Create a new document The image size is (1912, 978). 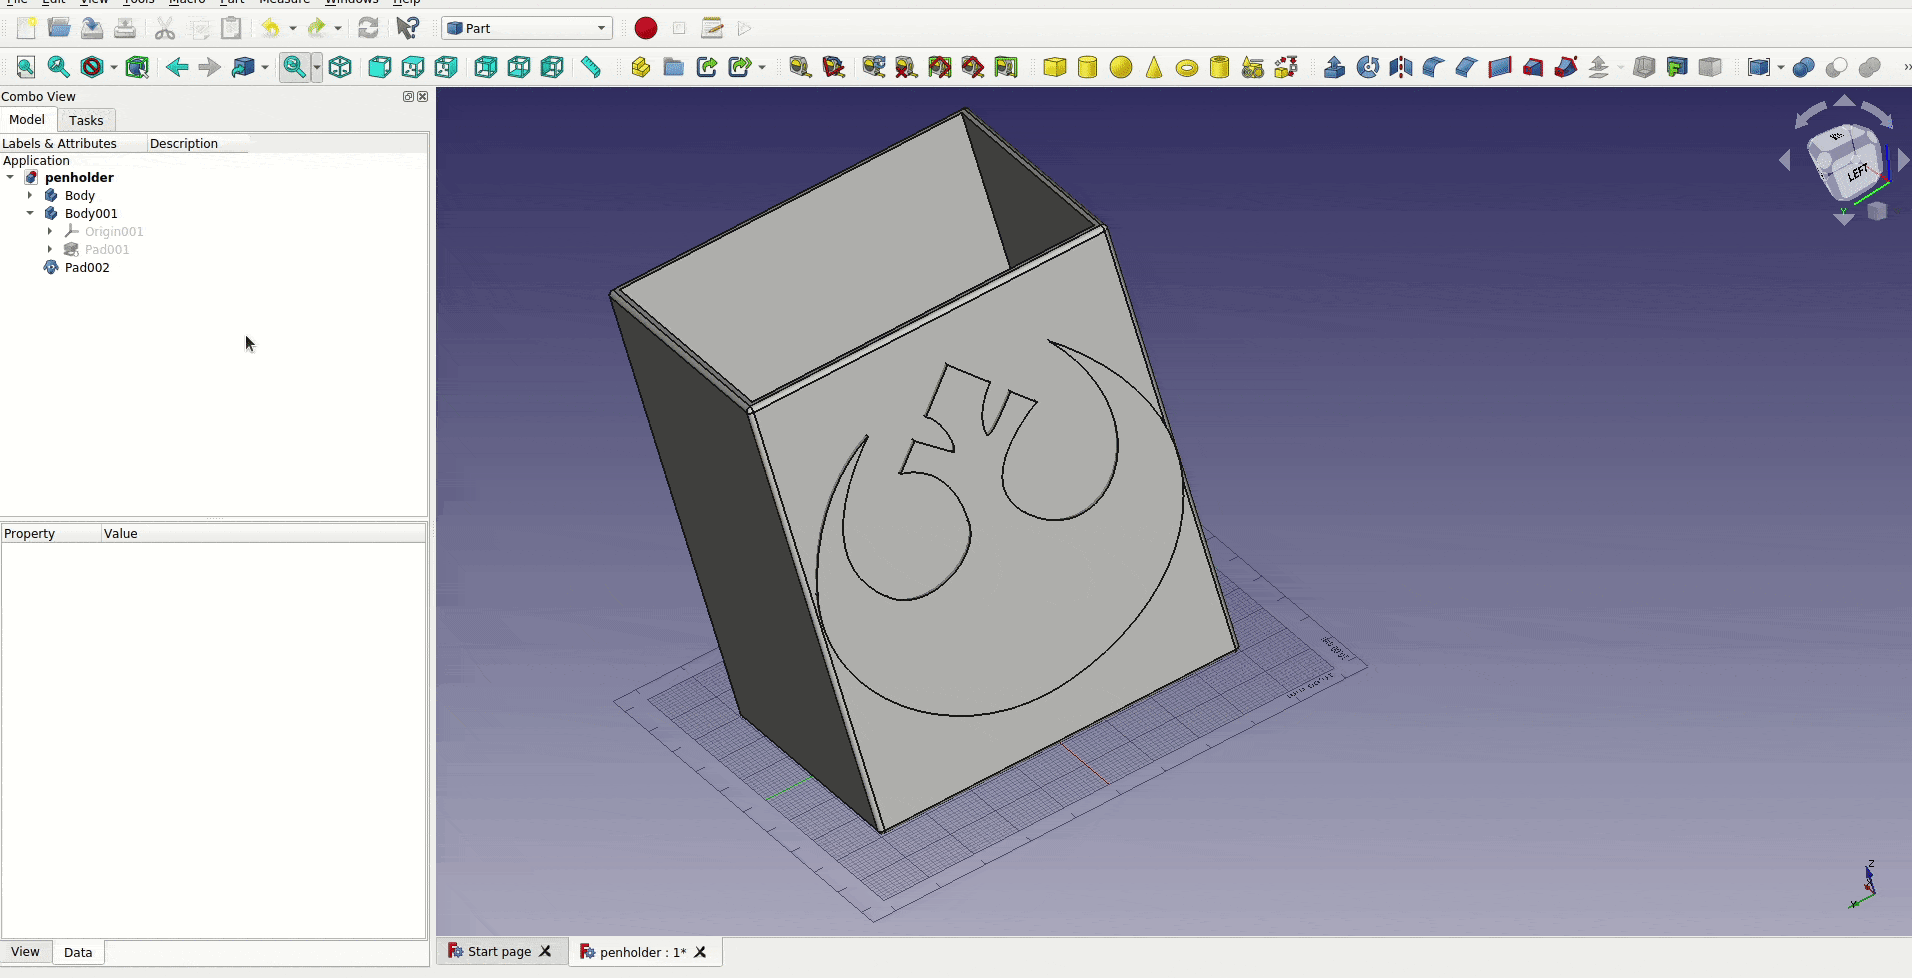coord(26,28)
